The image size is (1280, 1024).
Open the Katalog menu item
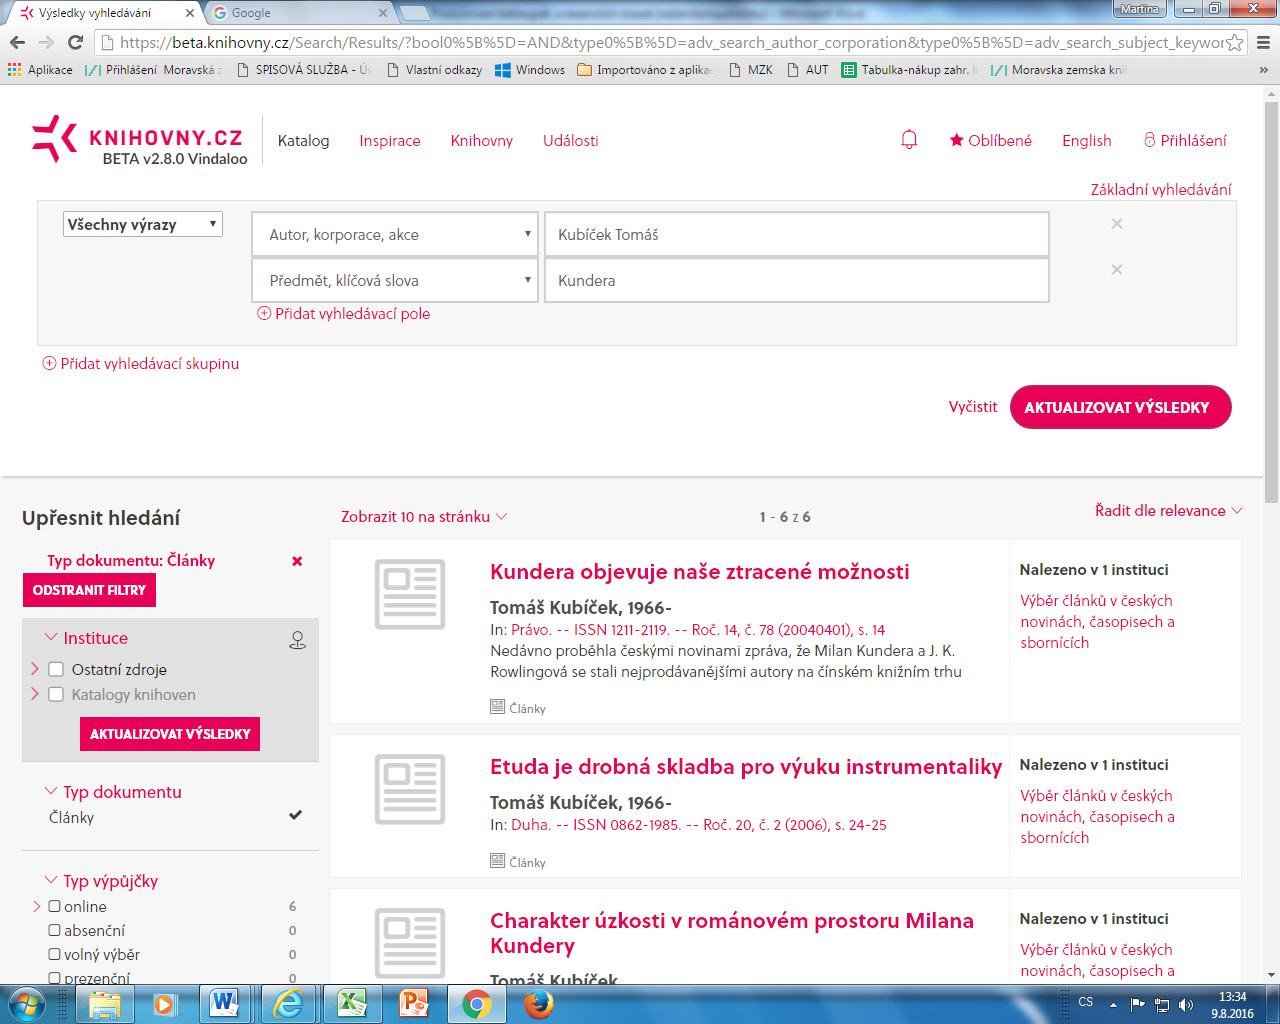coord(303,140)
